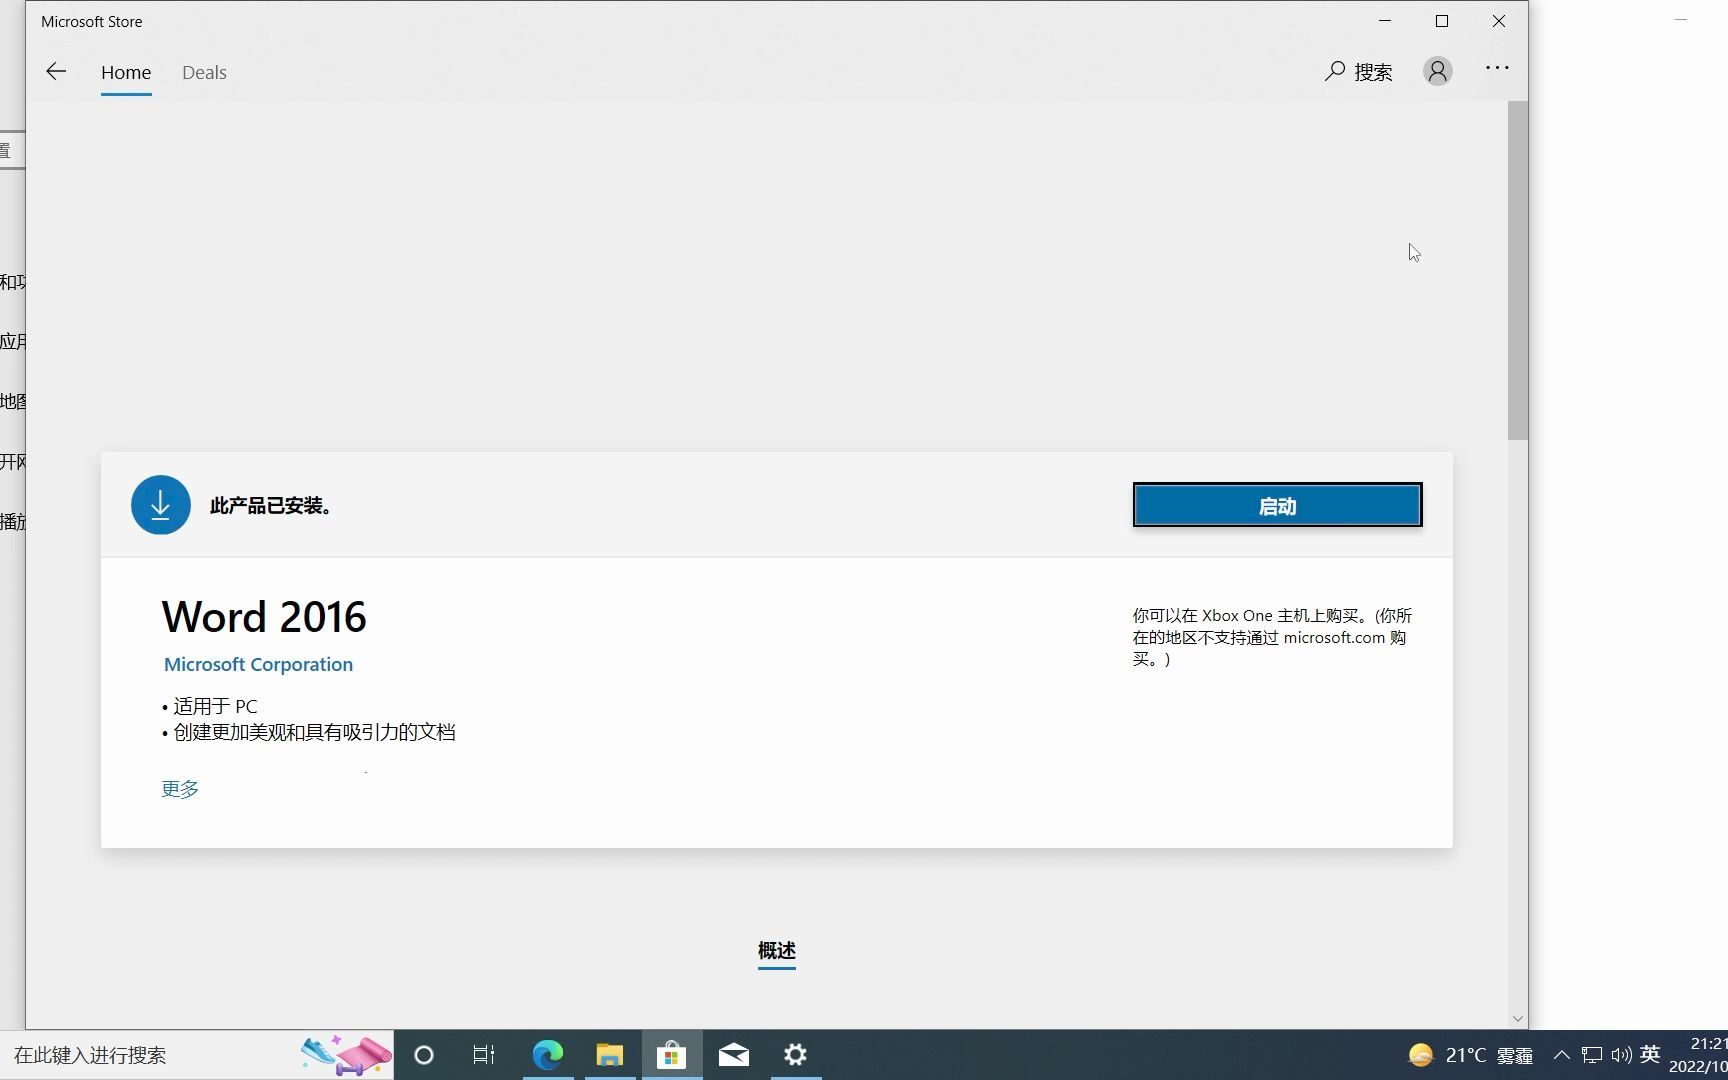Click the Cortana circle icon on the taskbar
The height and width of the screenshot is (1080, 1728).
coord(423,1054)
